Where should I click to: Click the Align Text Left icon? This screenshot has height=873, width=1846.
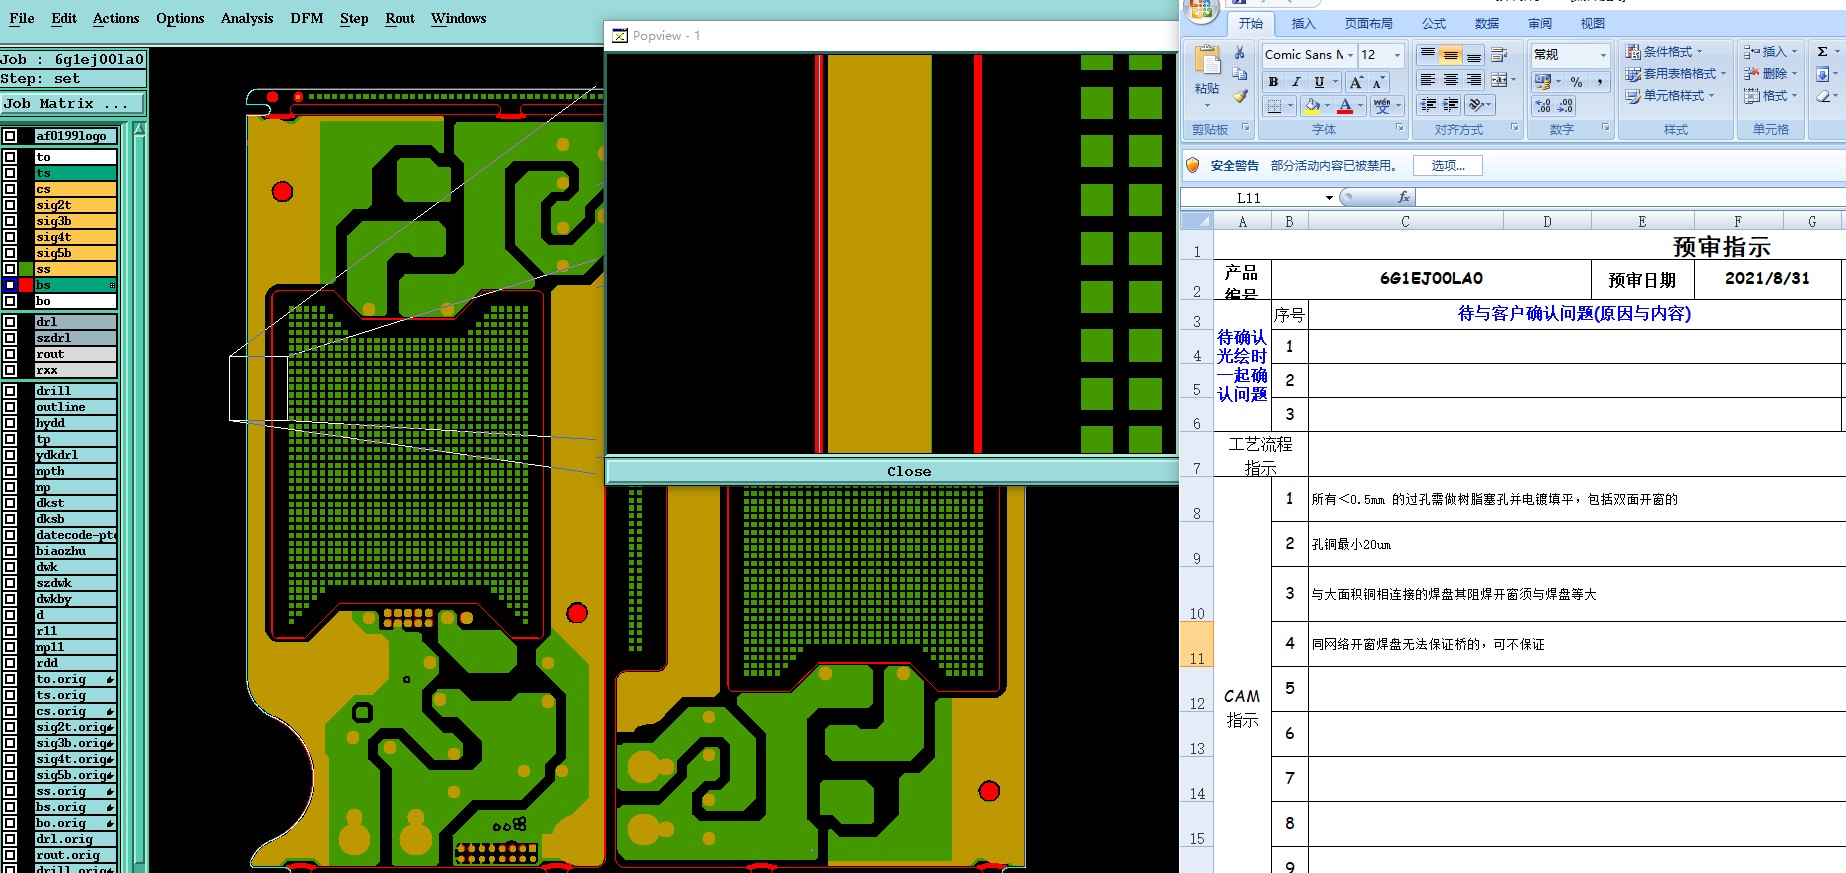pyautogui.click(x=1428, y=80)
